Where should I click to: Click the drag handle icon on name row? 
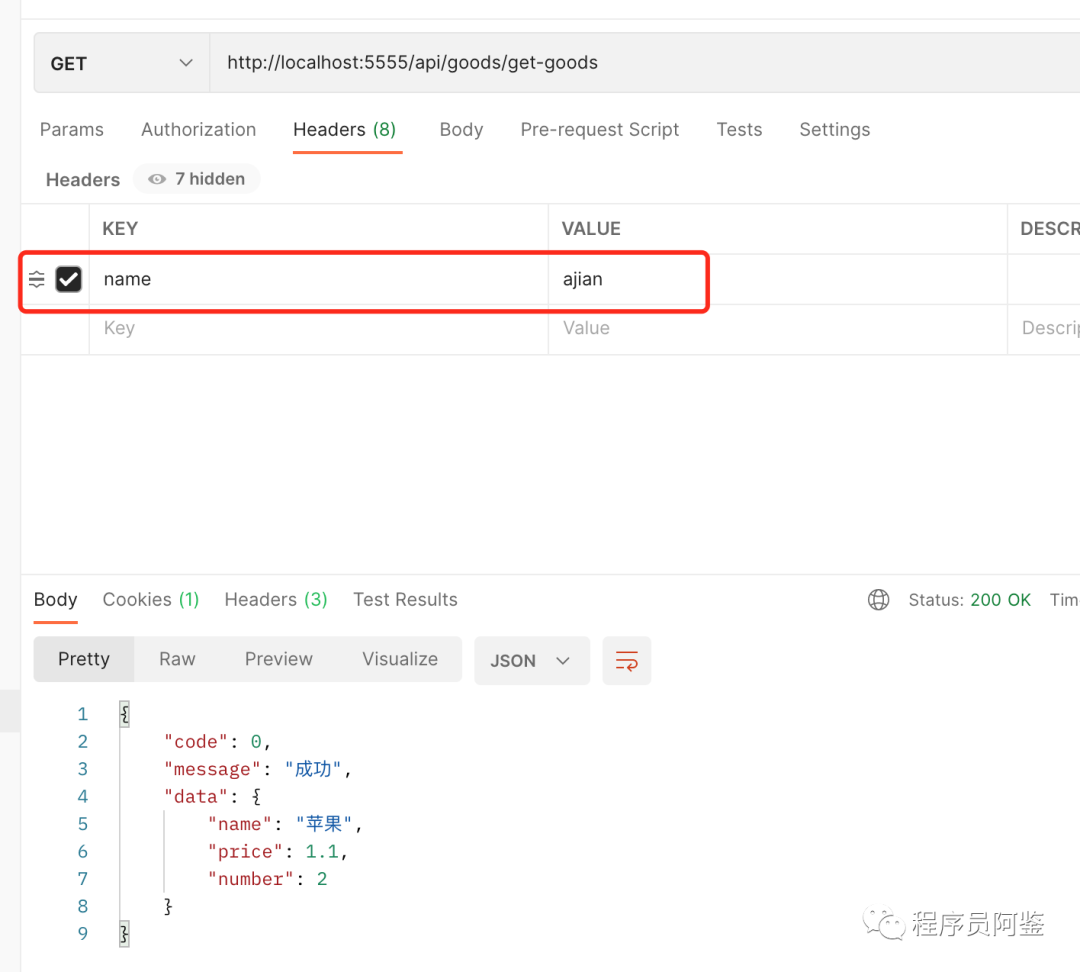click(x=37, y=279)
